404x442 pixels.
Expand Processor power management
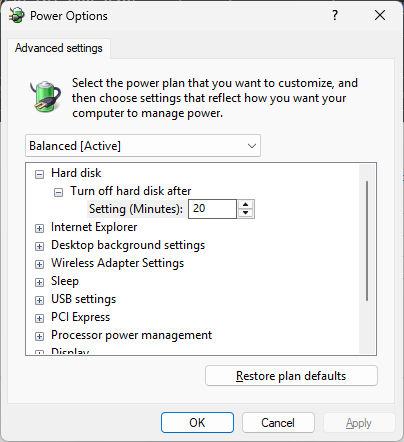[x=39, y=336]
